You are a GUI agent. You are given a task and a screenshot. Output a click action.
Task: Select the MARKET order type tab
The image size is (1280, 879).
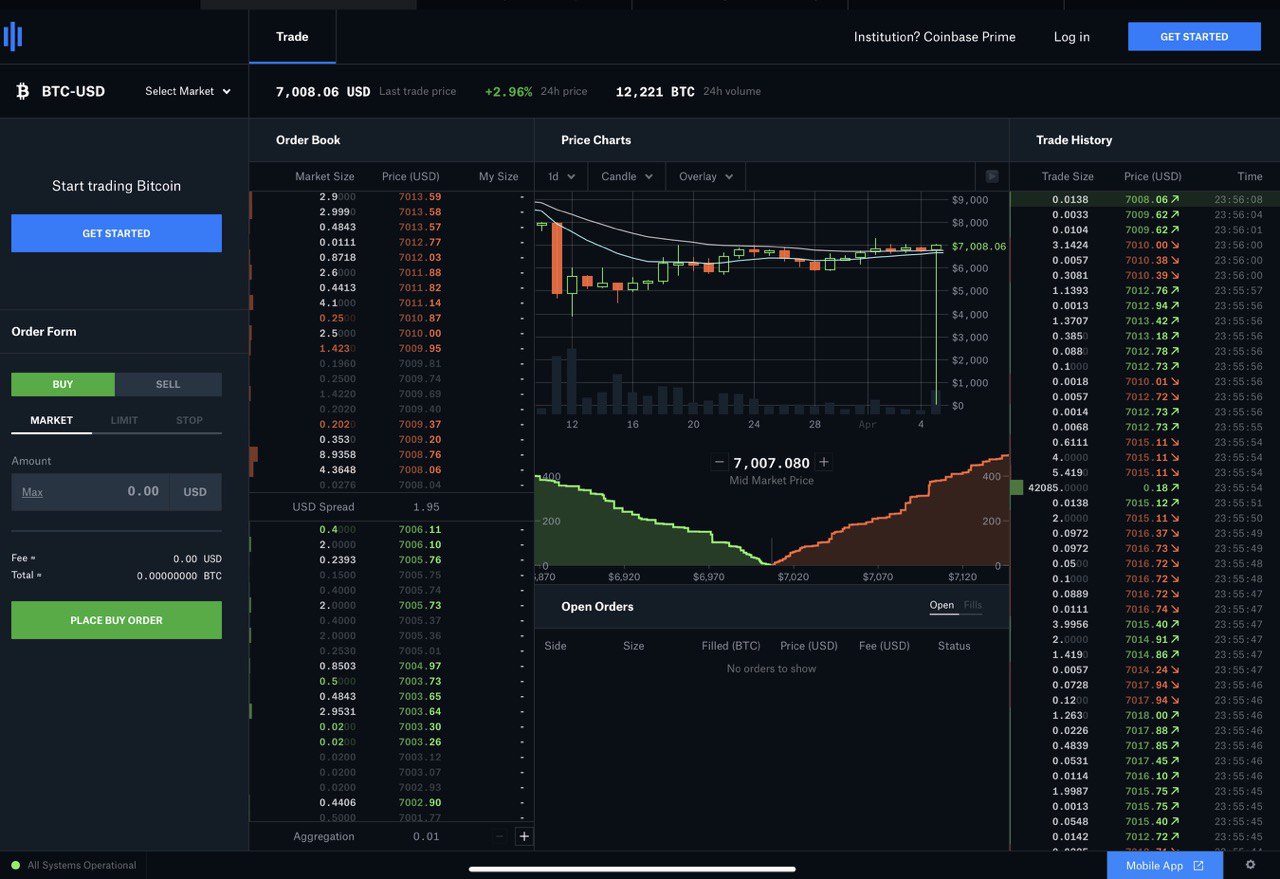coord(51,421)
